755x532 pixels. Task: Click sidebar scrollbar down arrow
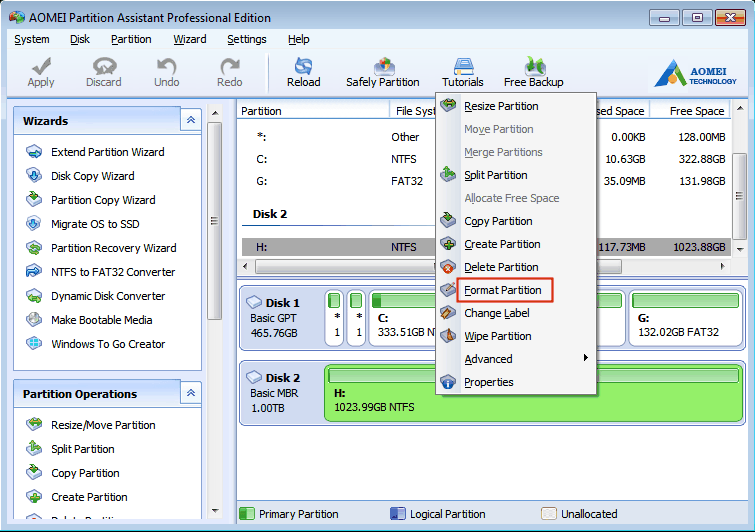[215, 511]
